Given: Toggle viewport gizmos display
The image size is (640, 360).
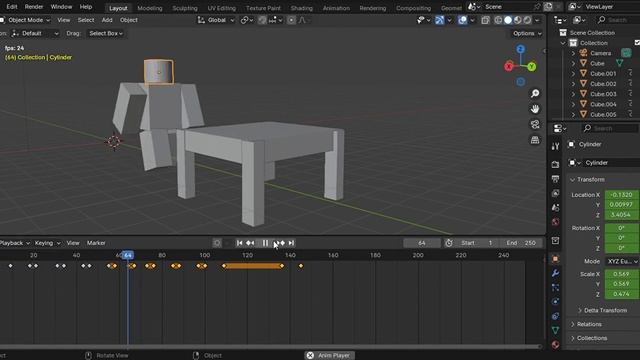Looking at the screenshot, I should click(x=439, y=20).
